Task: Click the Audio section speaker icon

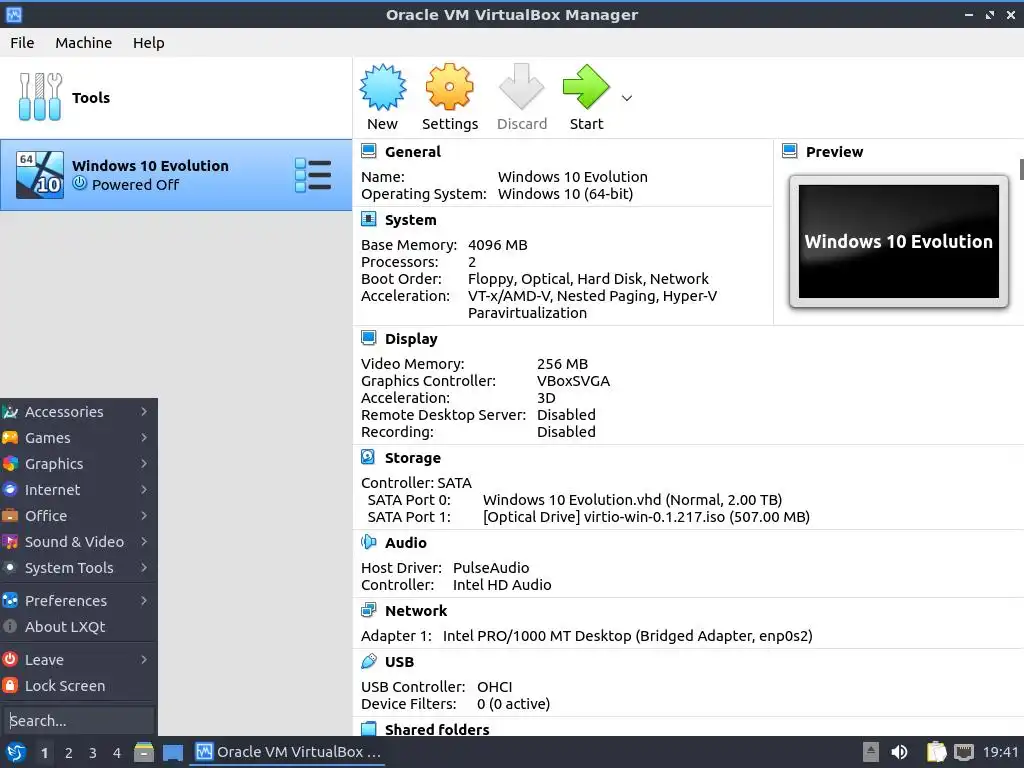Action: pyautogui.click(x=368, y=542)
